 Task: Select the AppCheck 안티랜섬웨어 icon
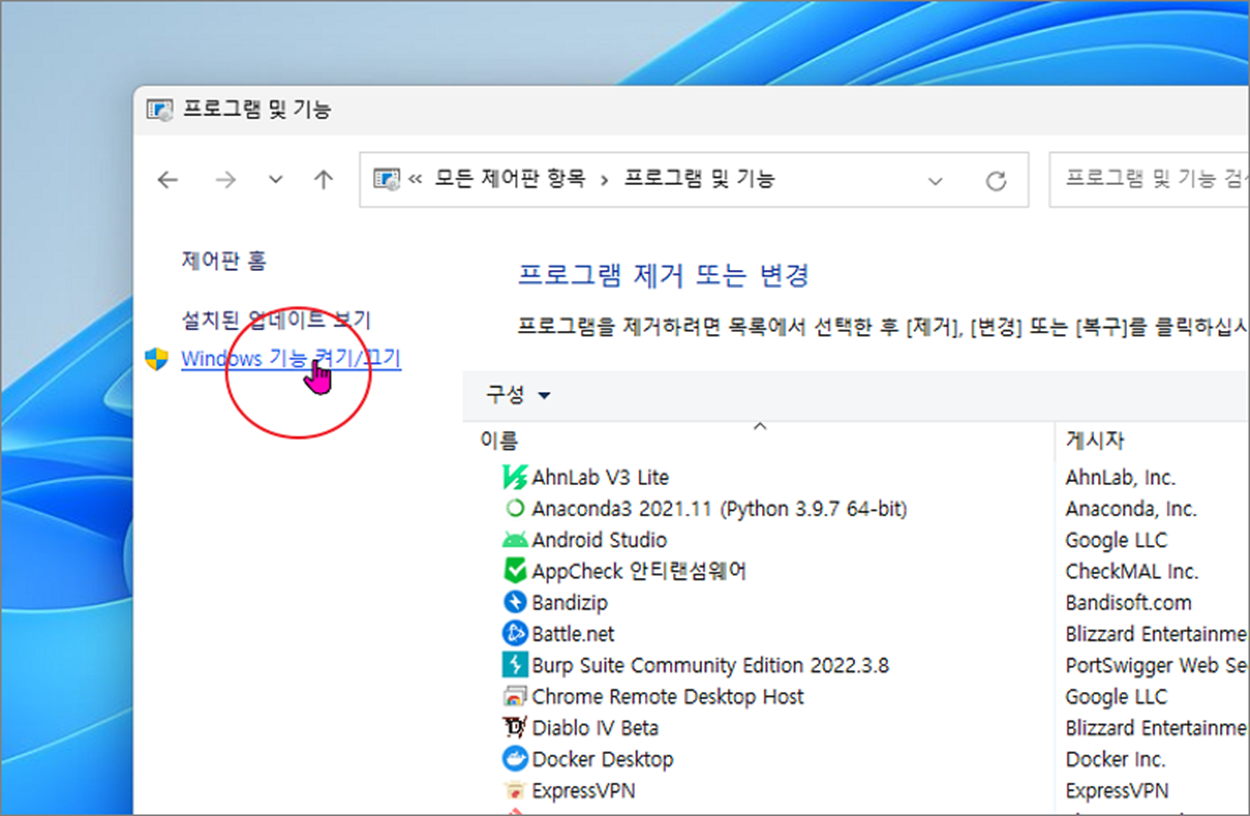click(x=515, y=571)
